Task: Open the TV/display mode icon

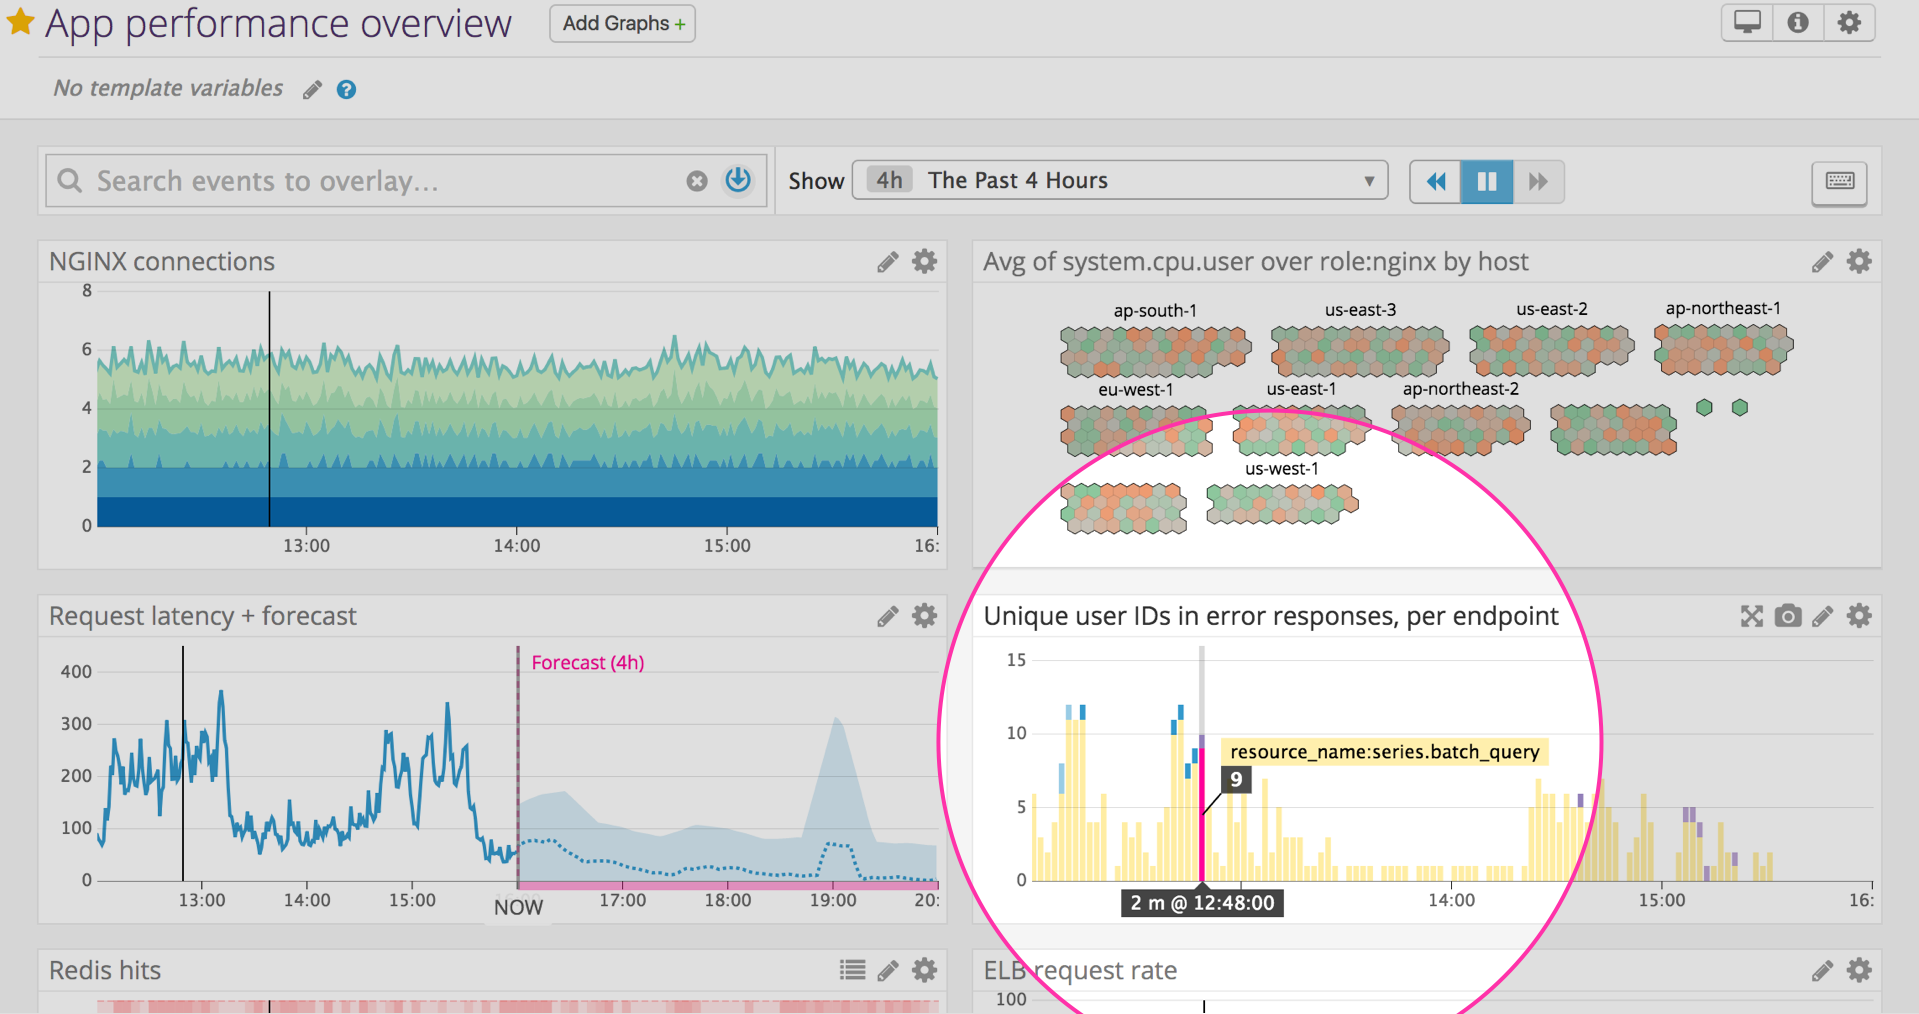Action: [x=1746, y=22]
